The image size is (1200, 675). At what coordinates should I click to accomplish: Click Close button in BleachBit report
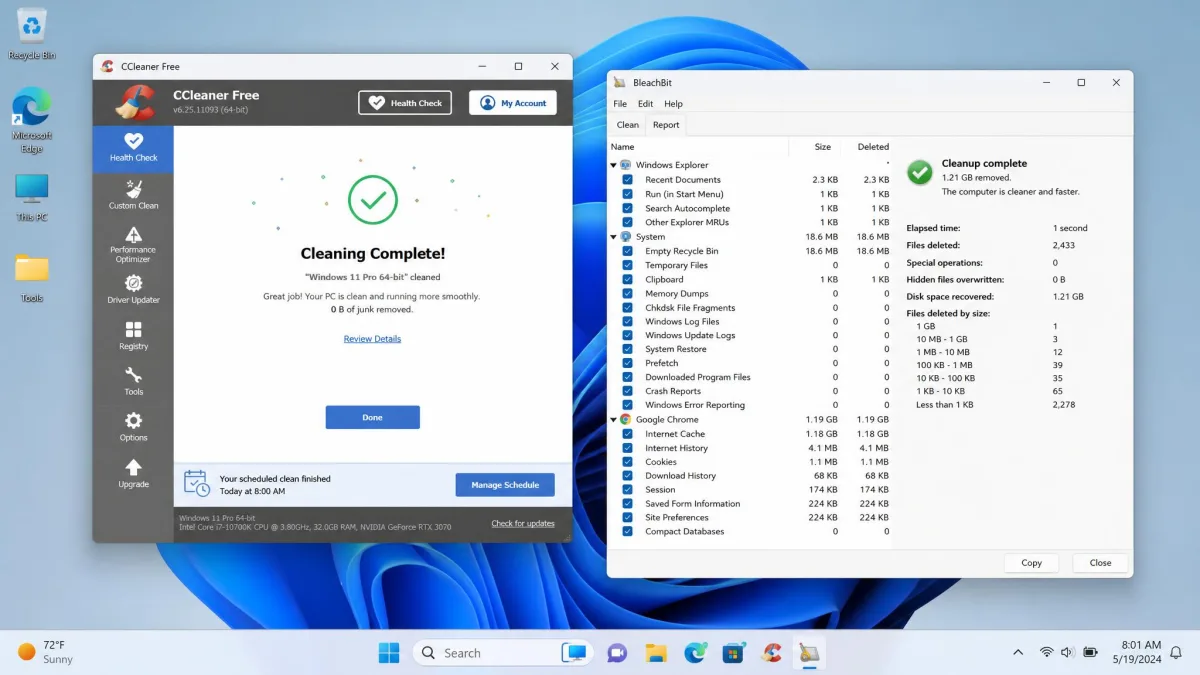[1101, 563]
